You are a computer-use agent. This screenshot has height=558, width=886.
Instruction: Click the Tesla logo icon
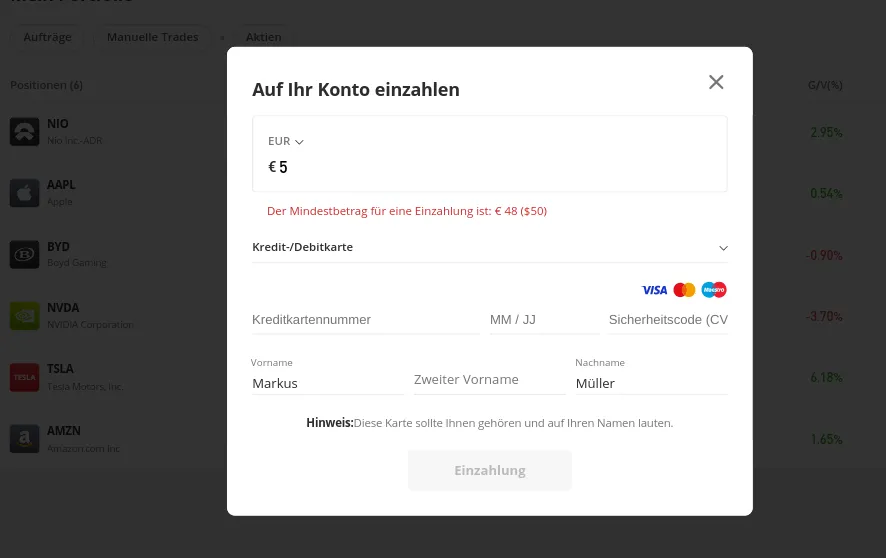click(24, 377)
